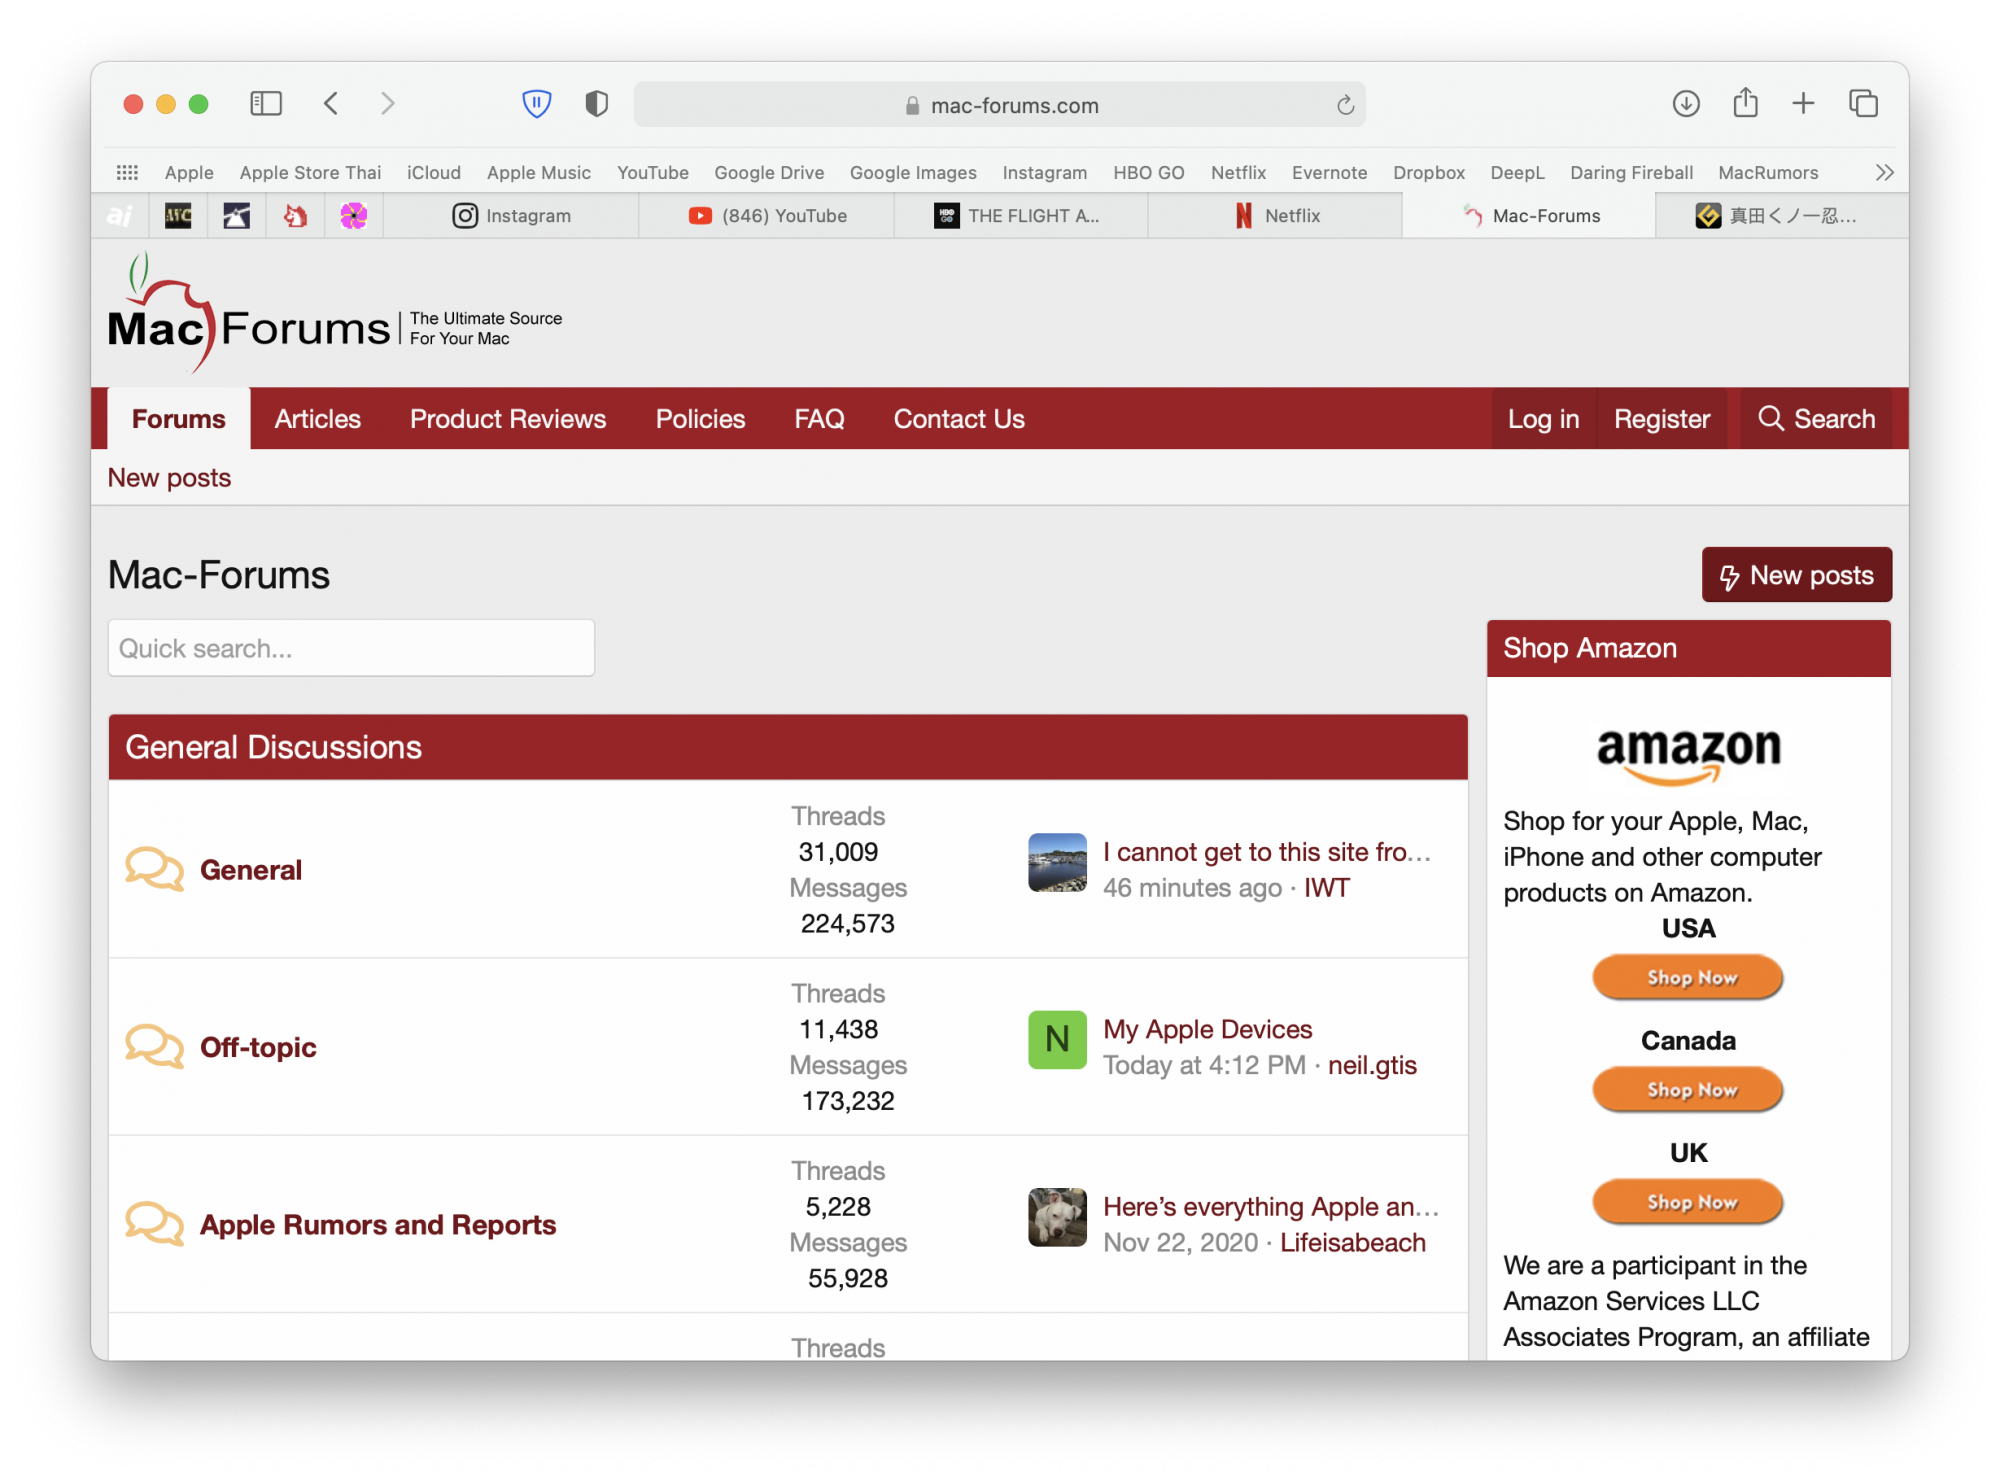Open the General Discussions category header
The width and height of the screenshot is (2000, 1481).
click(273, 747)
